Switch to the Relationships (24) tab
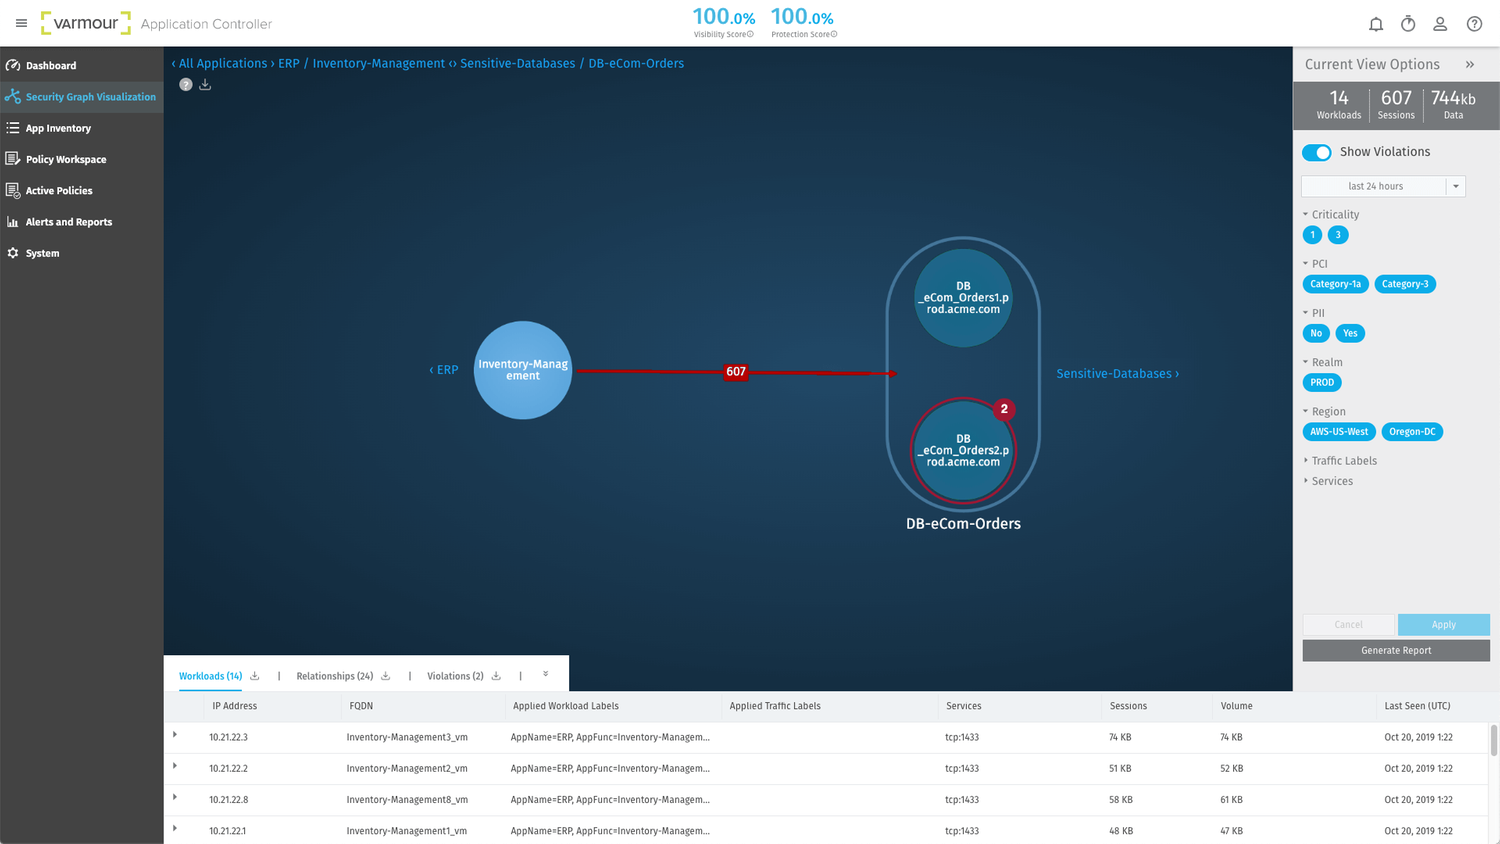 334,676
